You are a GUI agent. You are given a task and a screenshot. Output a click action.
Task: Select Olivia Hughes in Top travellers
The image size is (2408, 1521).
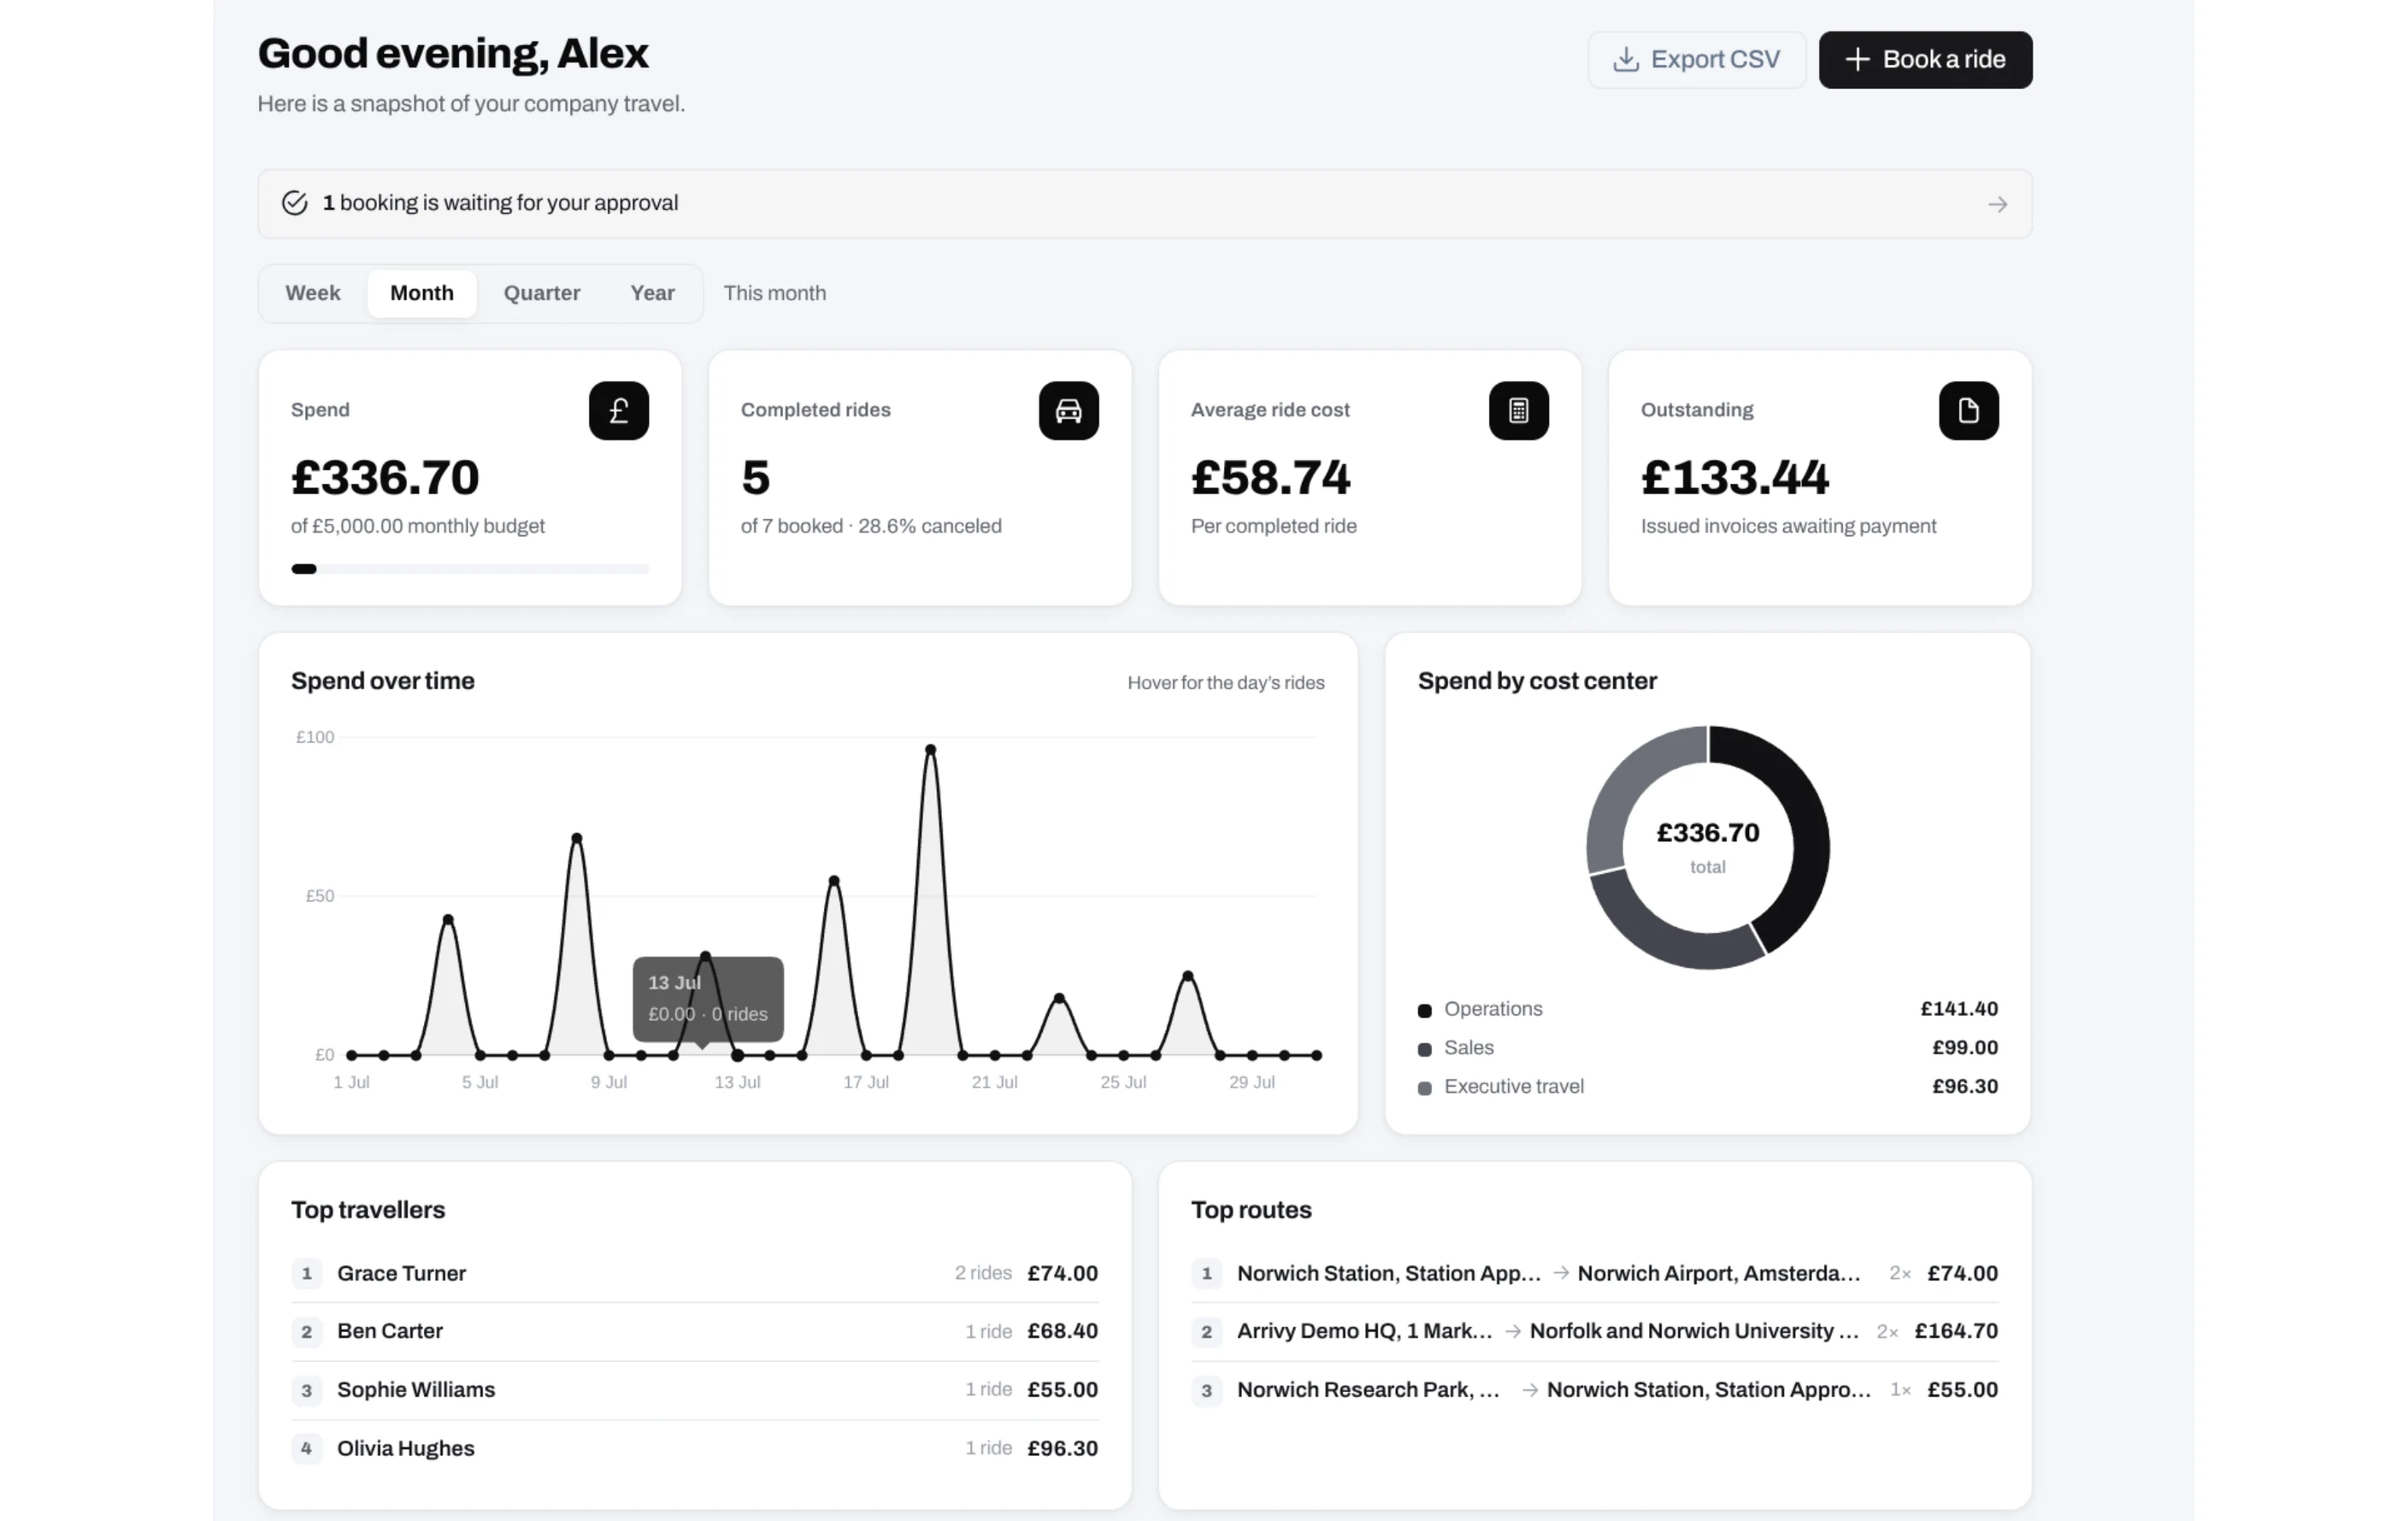coord(695,1448)
